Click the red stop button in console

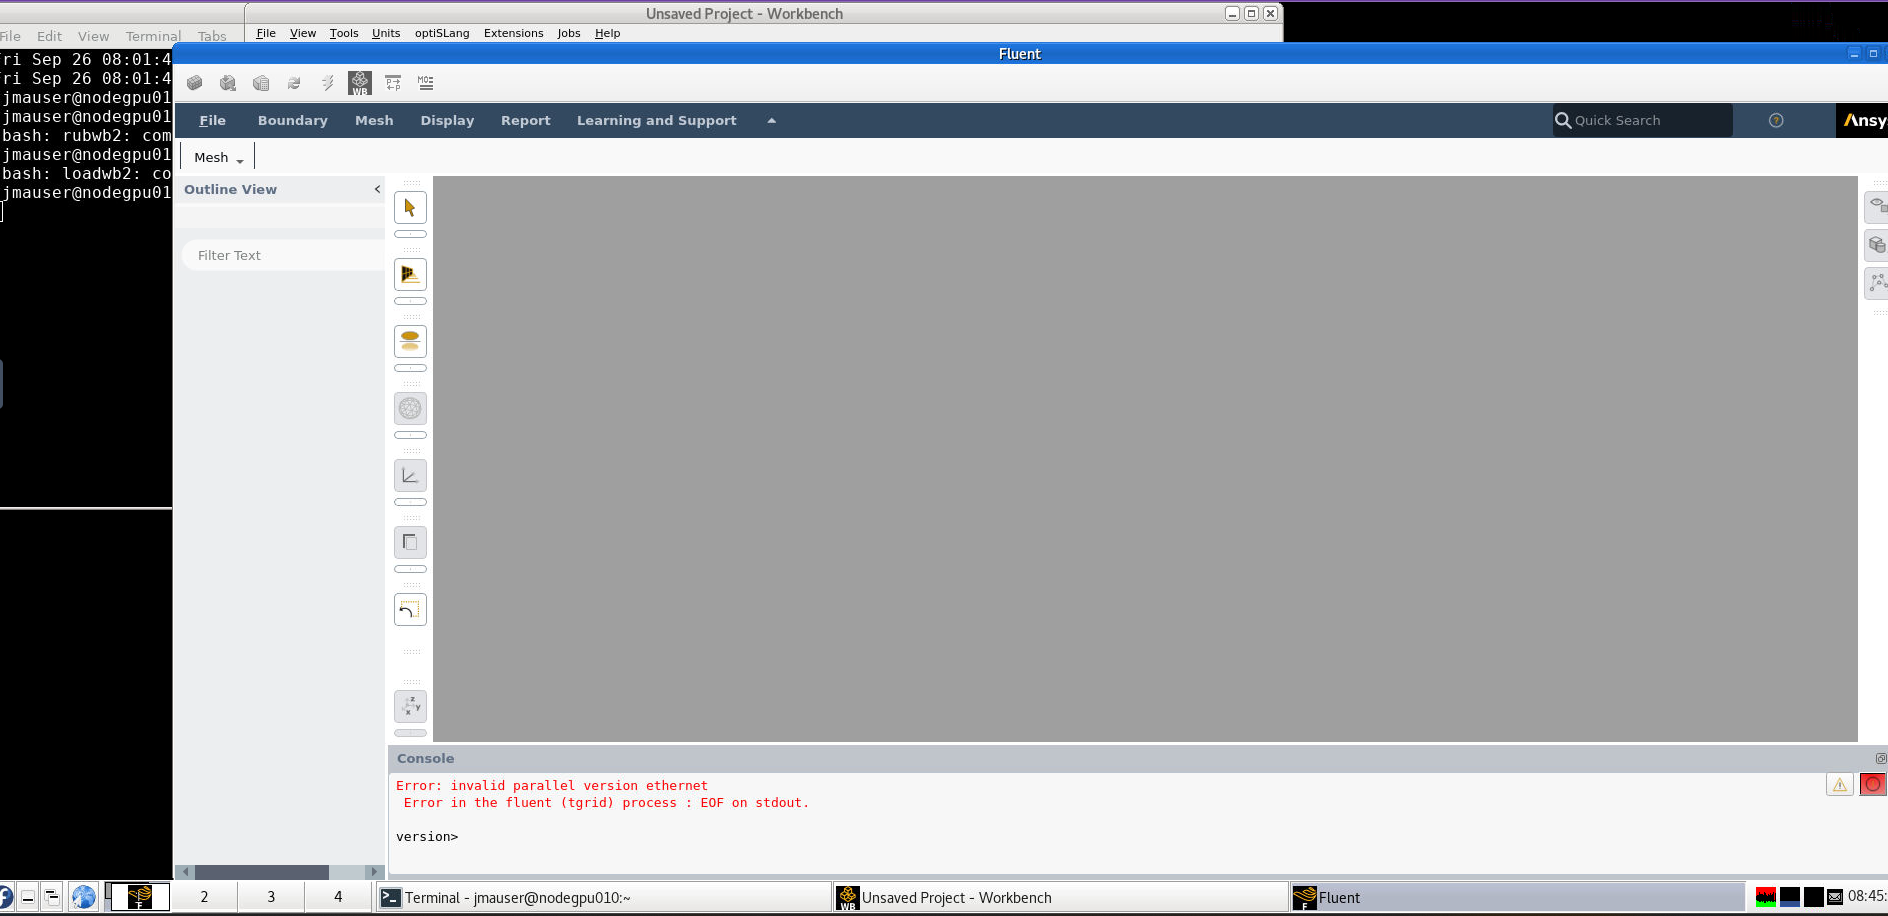click(1873, 785)
